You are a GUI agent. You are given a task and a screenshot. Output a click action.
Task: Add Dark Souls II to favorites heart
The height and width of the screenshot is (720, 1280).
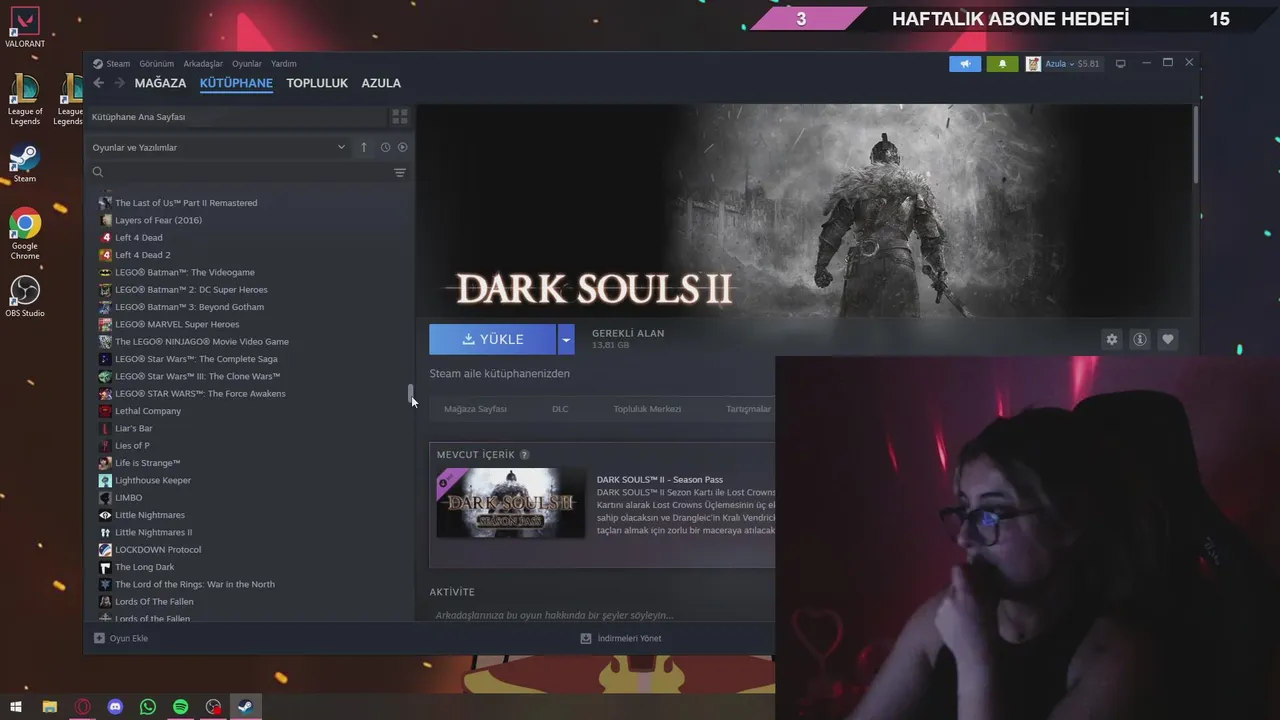(1167, 339)
